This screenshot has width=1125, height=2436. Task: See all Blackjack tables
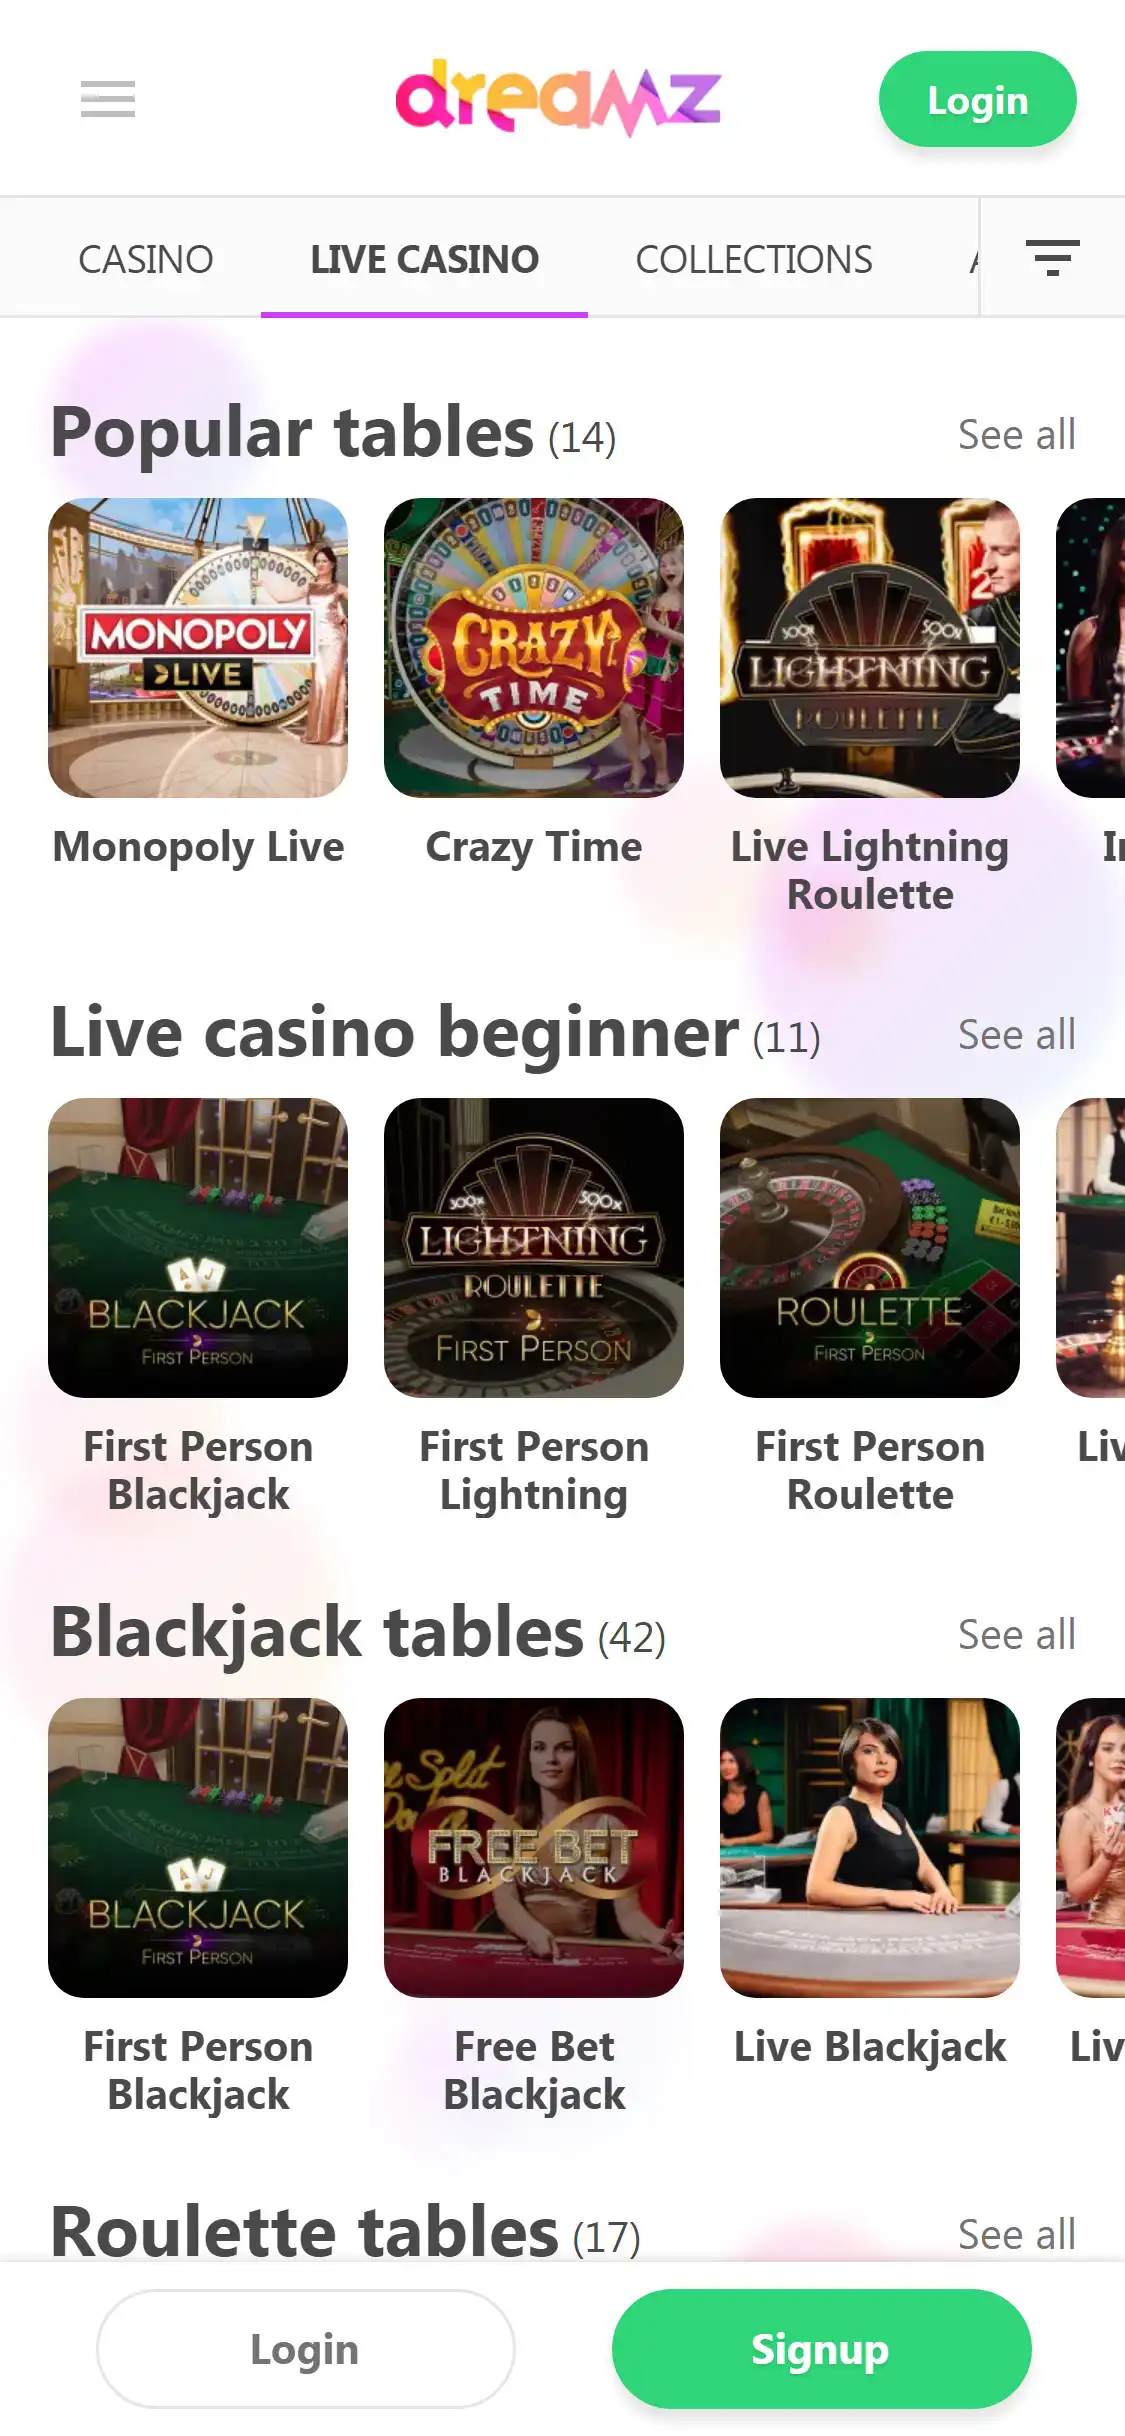click(x=1016, y=1635)
